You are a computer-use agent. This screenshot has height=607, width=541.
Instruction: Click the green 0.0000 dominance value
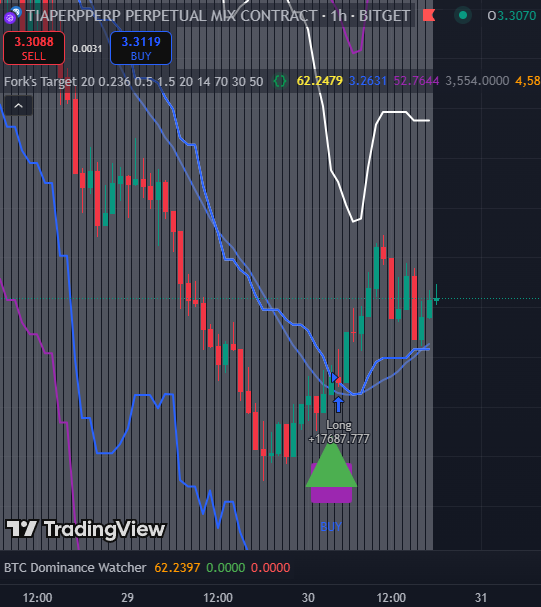[x=226, y=568]
